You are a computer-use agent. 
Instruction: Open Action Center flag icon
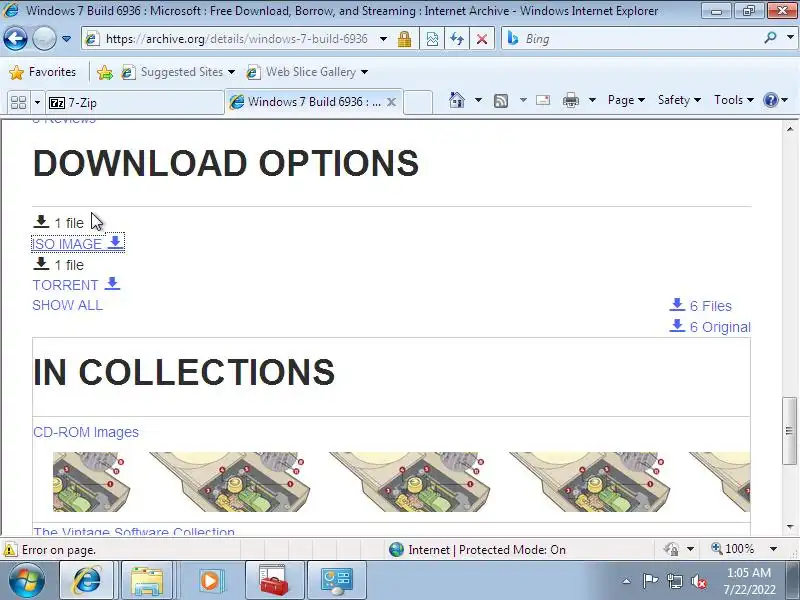[x=650, y=581]
